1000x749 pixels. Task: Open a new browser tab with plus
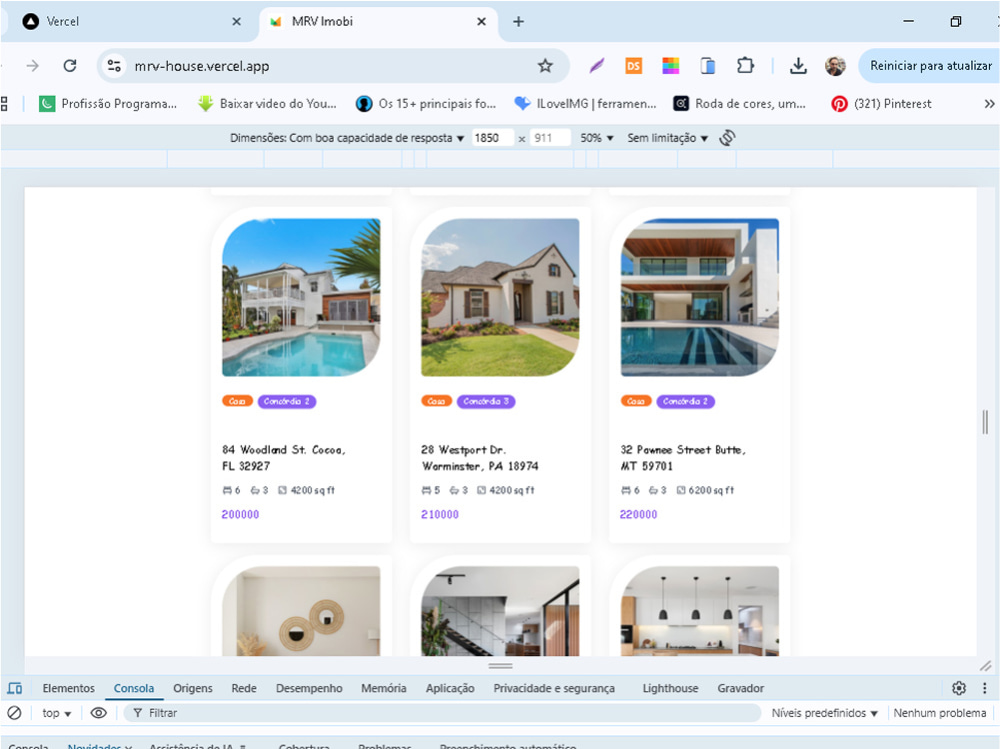(x=518, y=22)
